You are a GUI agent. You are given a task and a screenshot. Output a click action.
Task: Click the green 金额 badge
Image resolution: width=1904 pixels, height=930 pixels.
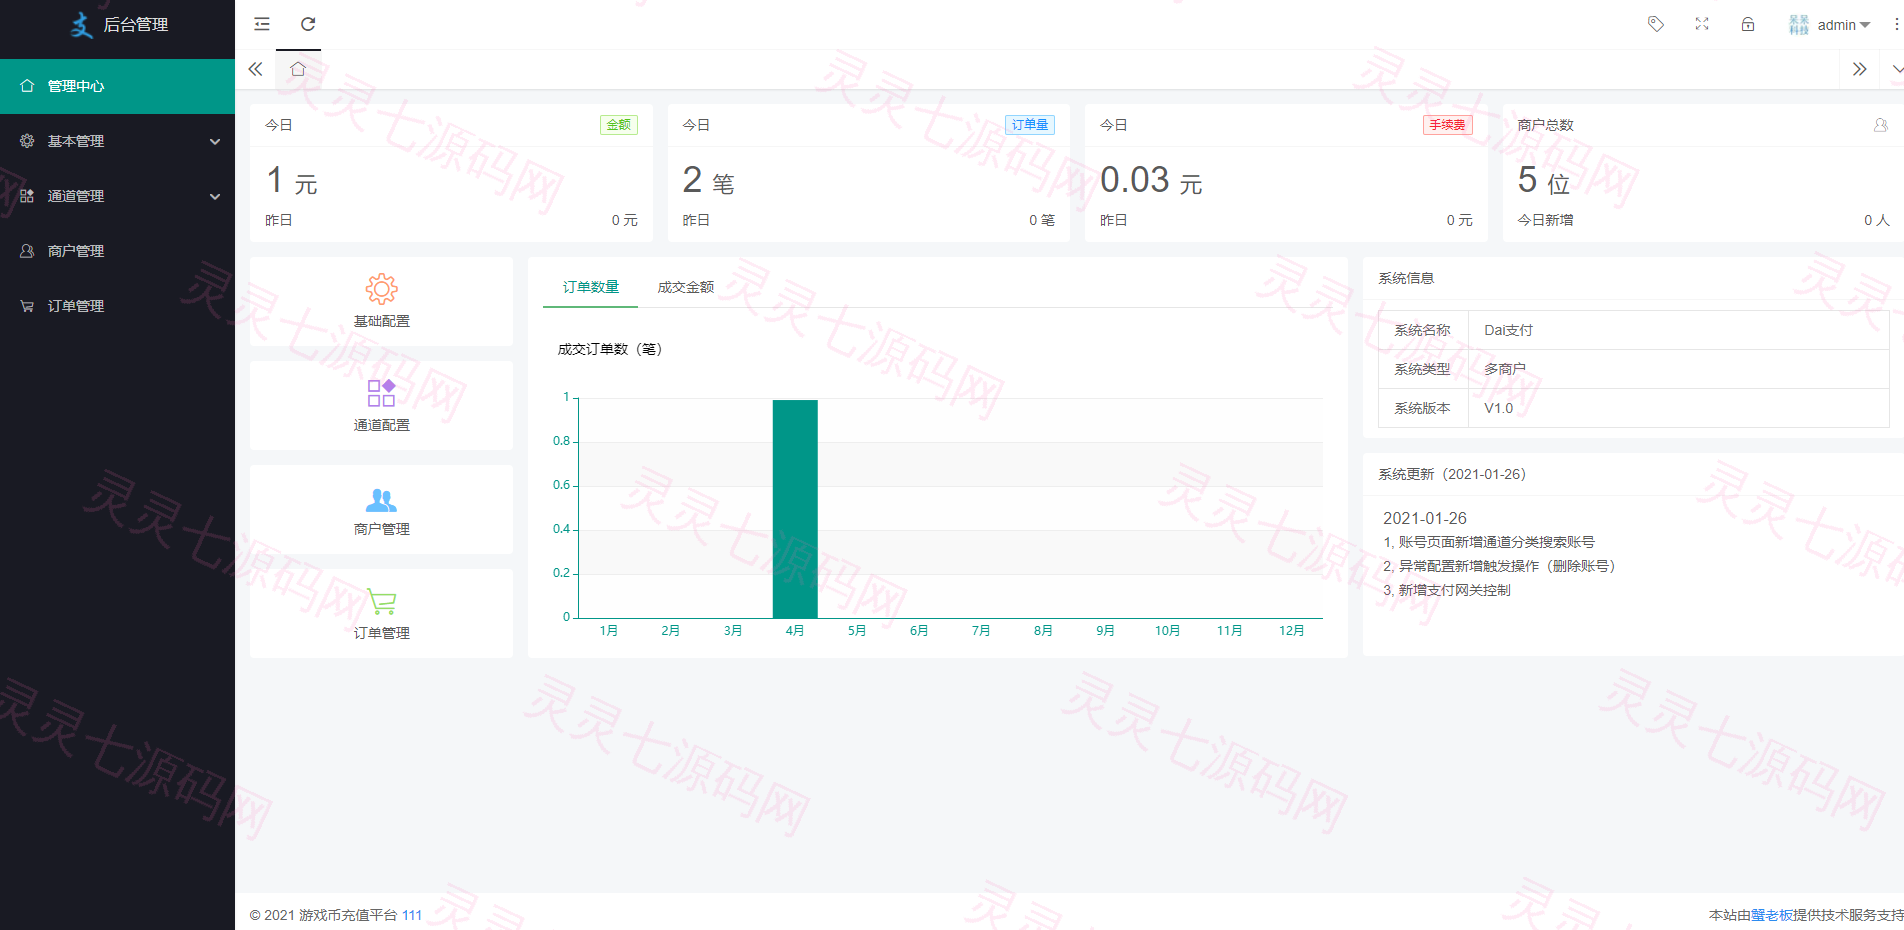click(x=619, y=125)
